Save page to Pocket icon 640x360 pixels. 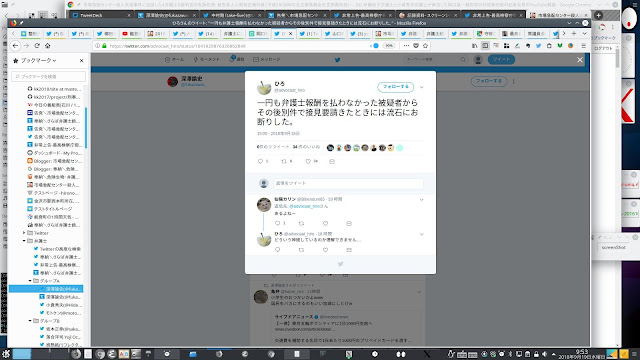pos(416,46)
